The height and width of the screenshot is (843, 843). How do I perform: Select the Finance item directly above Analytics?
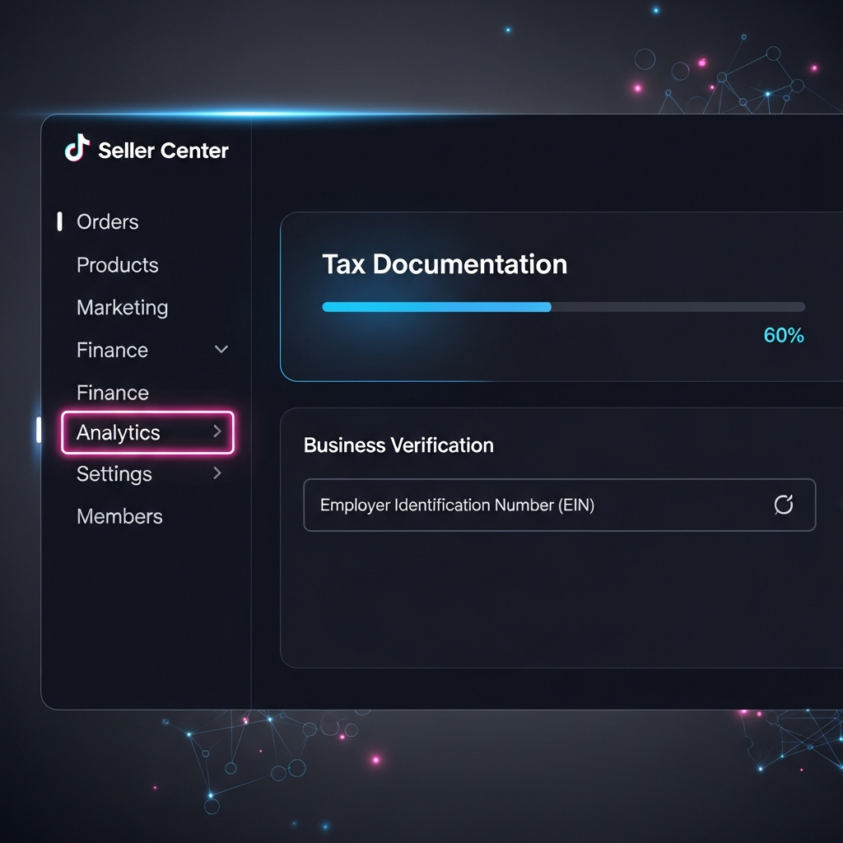pyautogui.click(x=112, y=392)
